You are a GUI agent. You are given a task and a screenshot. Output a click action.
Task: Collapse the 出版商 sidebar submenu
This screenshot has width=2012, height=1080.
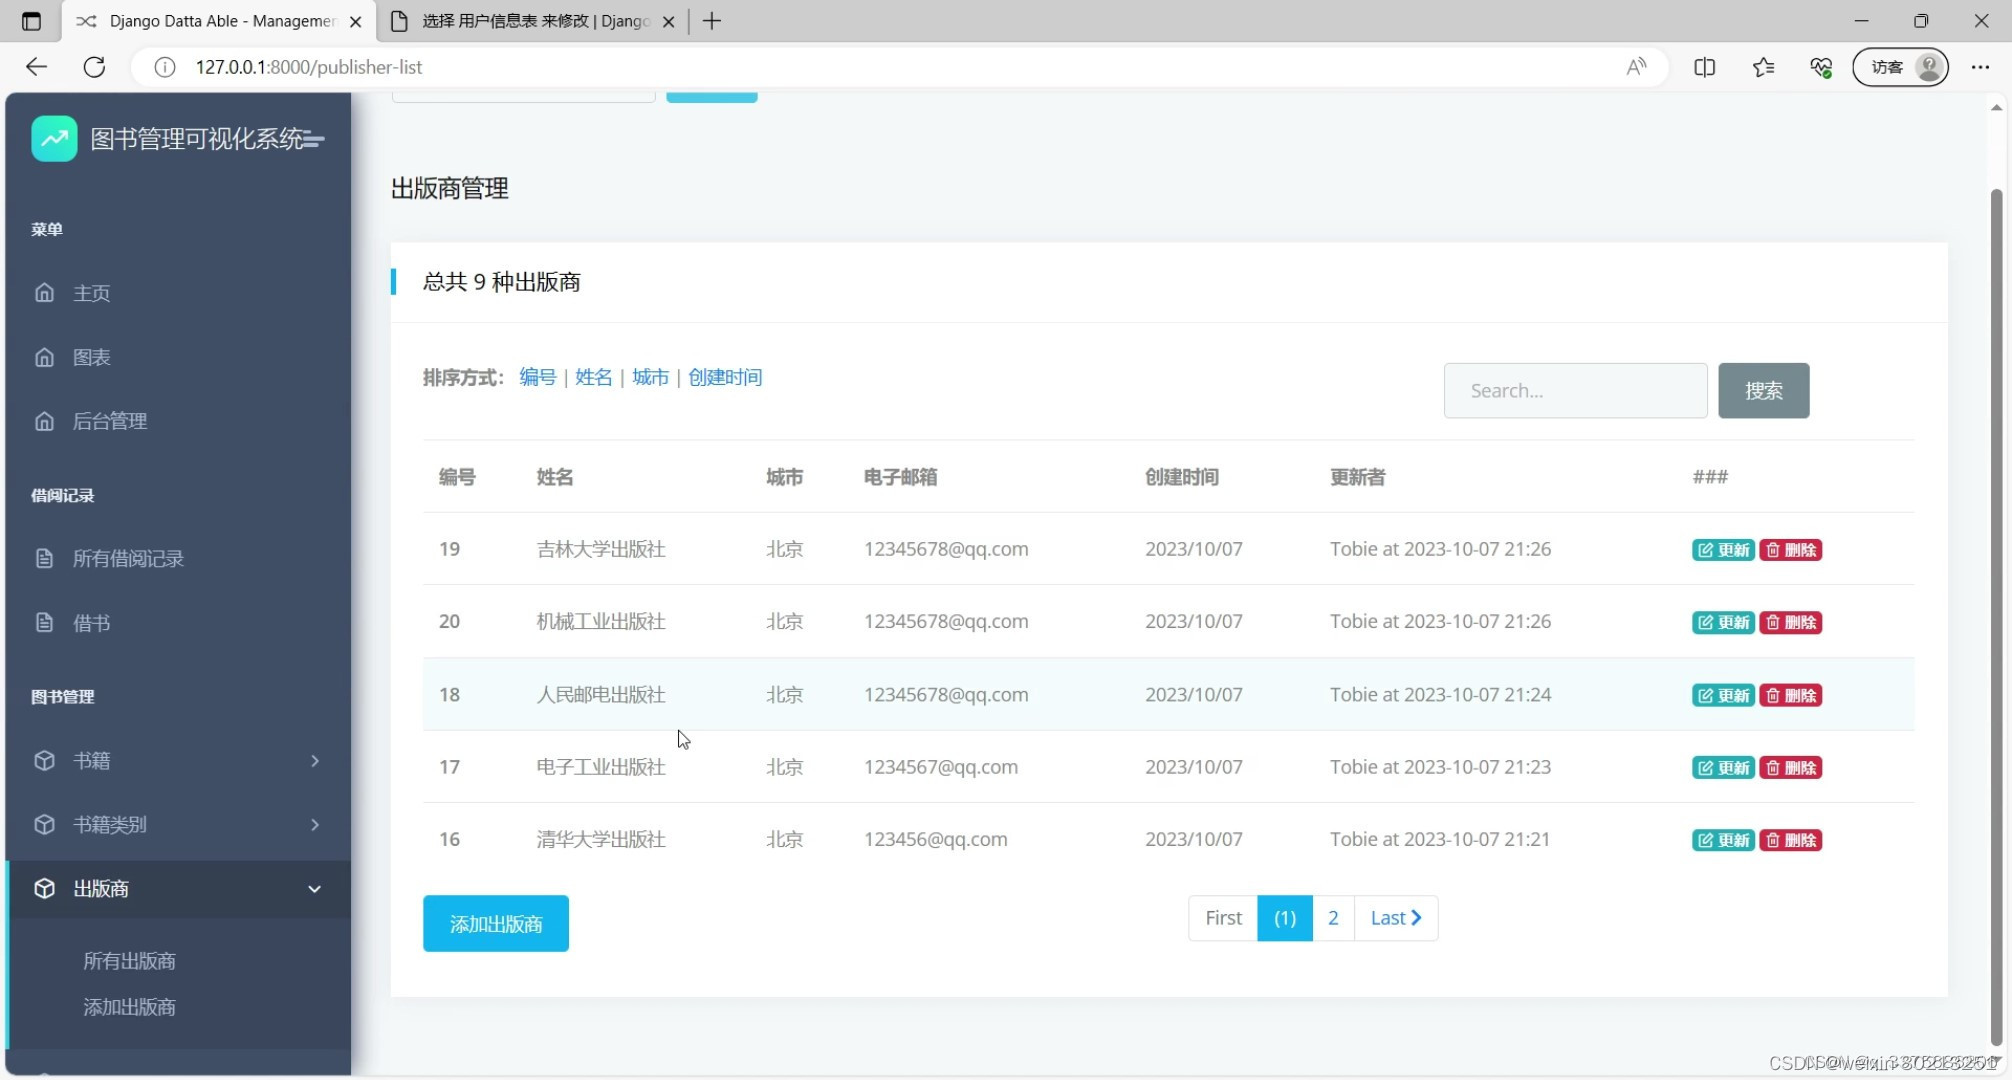[x=314, y=888]
